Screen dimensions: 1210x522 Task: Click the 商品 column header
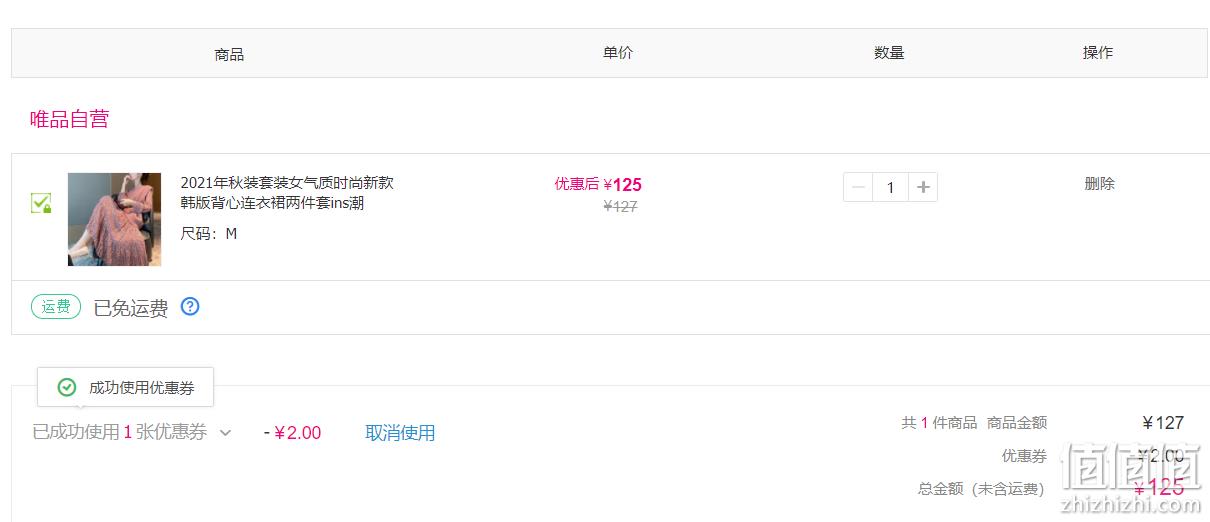click(229, 54)
